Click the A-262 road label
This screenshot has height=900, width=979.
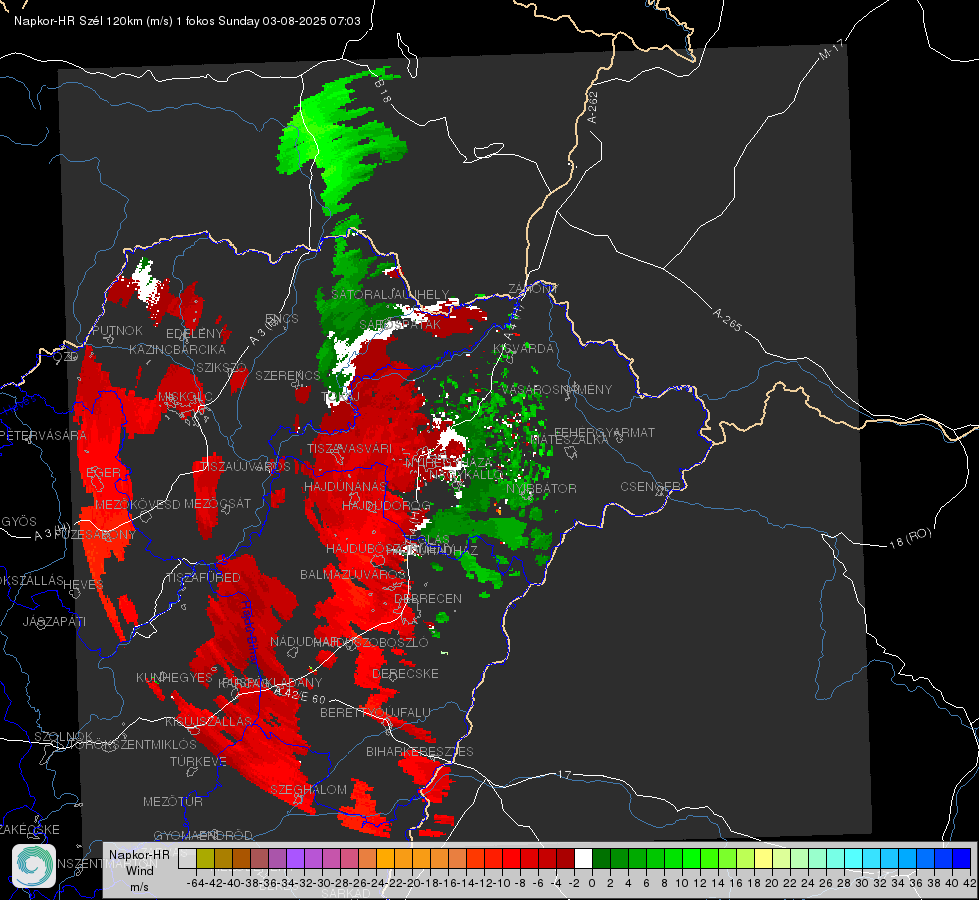(x=593, y=107)
